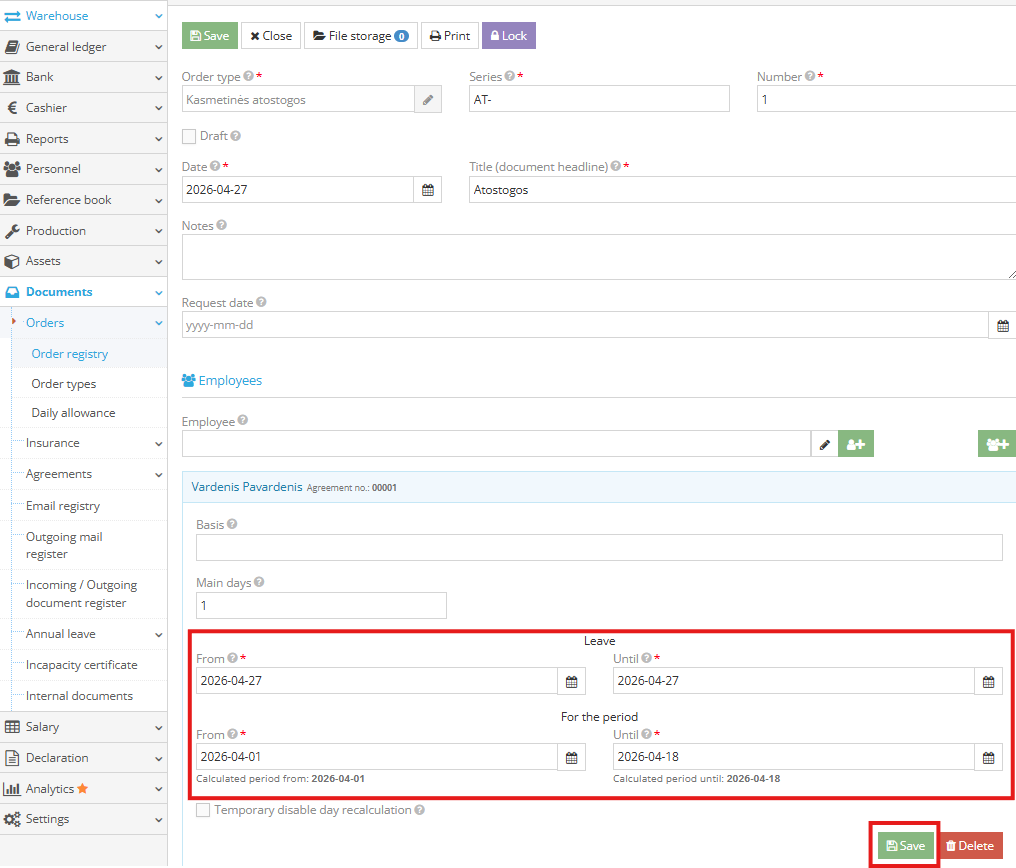Image resolution: width=1016 pixels, height=868 pixels.
Task: Show help for Request date
Action: pos(261,302)
